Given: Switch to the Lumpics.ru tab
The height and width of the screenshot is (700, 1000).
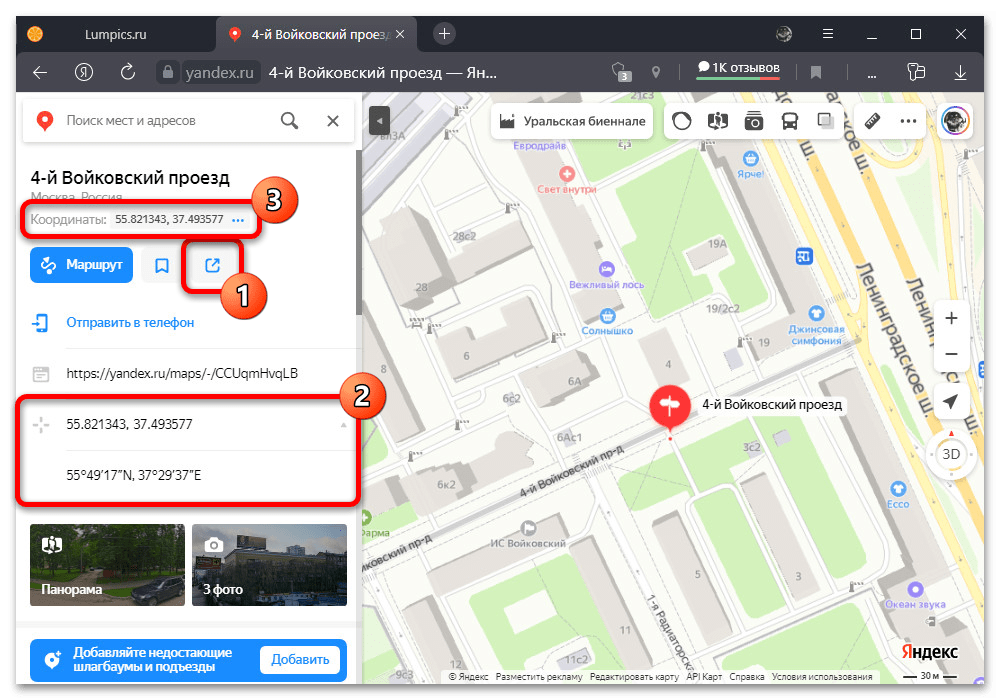Looking at the screenshot, I should click(115, 34).
